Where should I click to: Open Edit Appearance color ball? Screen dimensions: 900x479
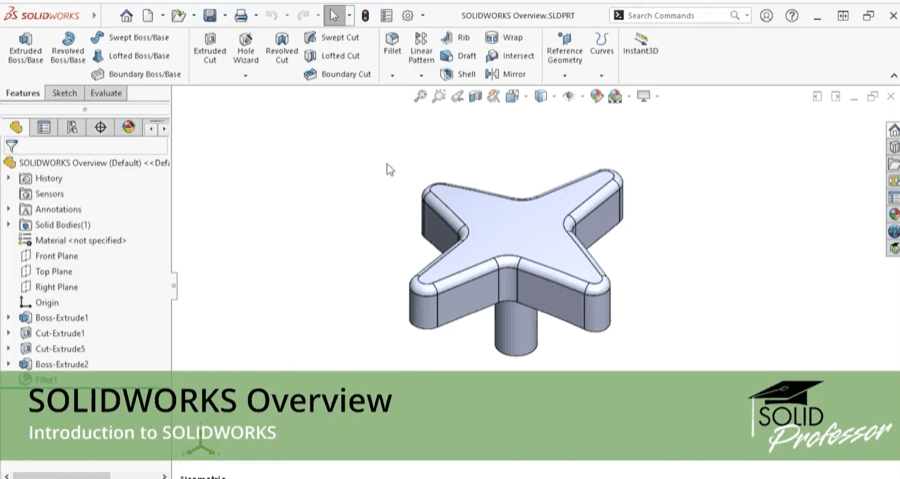596,96
